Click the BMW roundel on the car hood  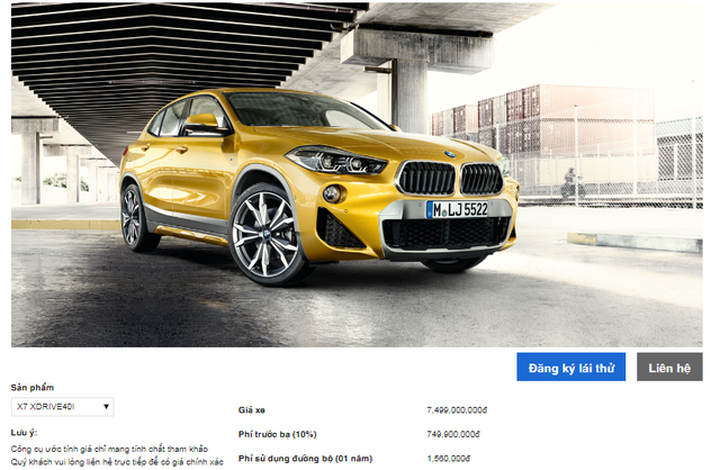(x=450, y=154)
